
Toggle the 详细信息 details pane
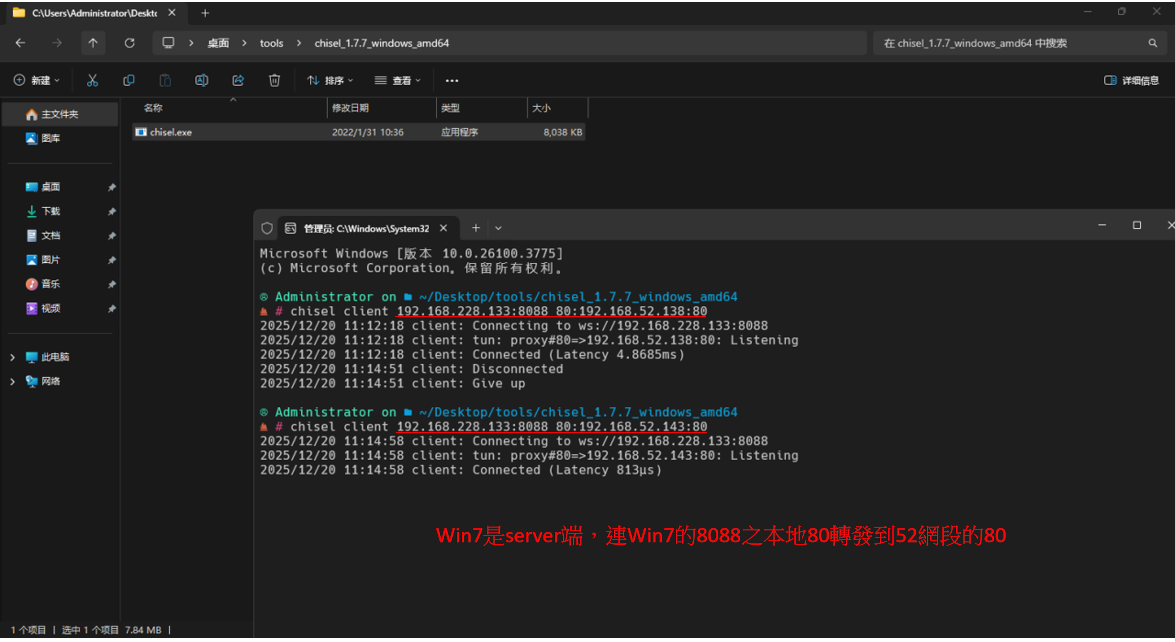[x=1131, y=80]
